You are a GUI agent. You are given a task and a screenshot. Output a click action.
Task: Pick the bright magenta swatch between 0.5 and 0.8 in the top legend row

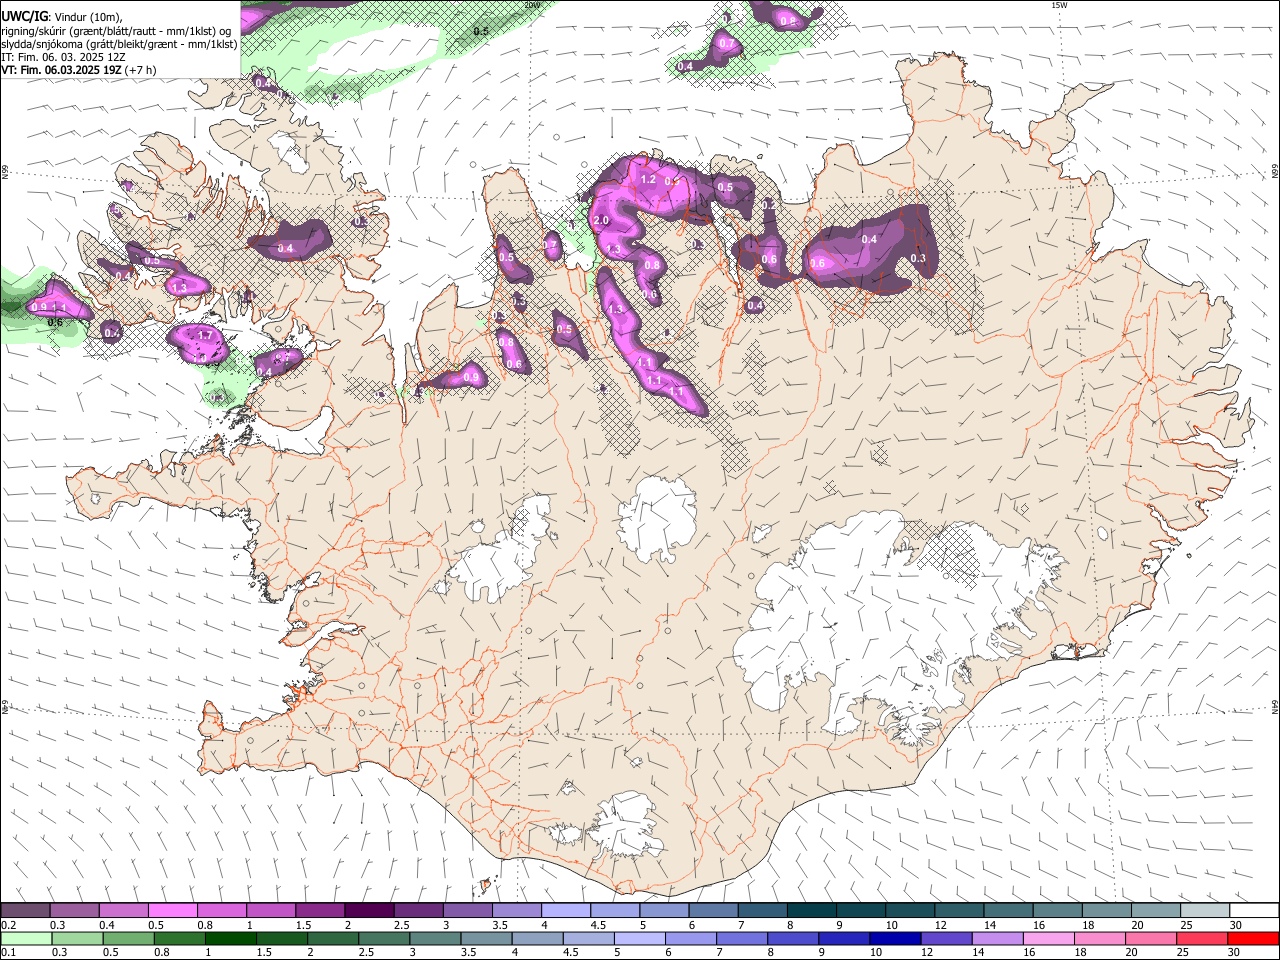point(173,911)
